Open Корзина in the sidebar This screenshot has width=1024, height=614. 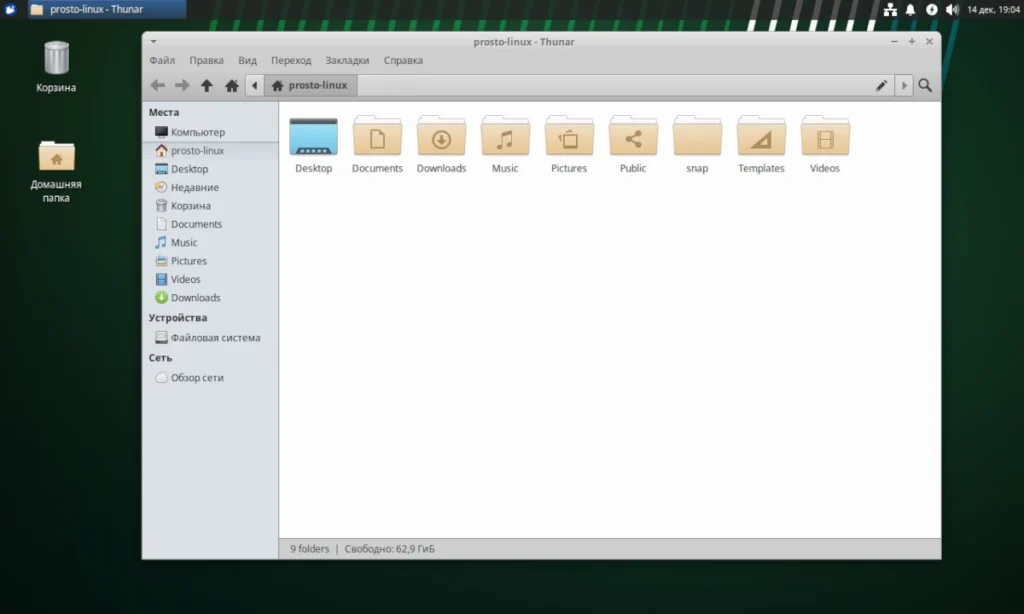(x=210, y=205)
